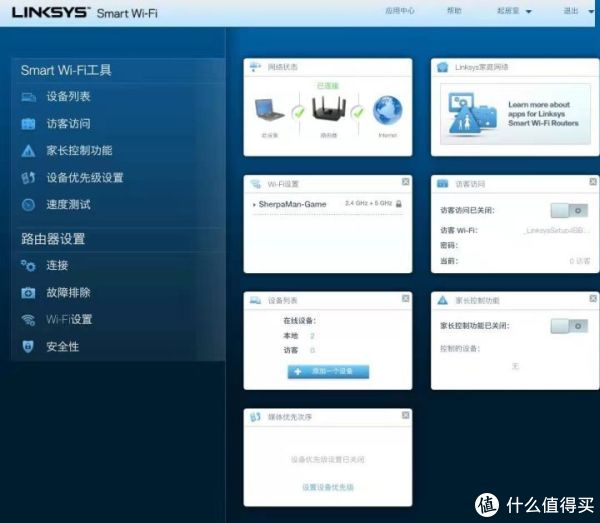This screenshot has height=523, width=600.
Task: Click the LinksysSetup guest Wi-Fi name
Action: [x=555, y=231]
